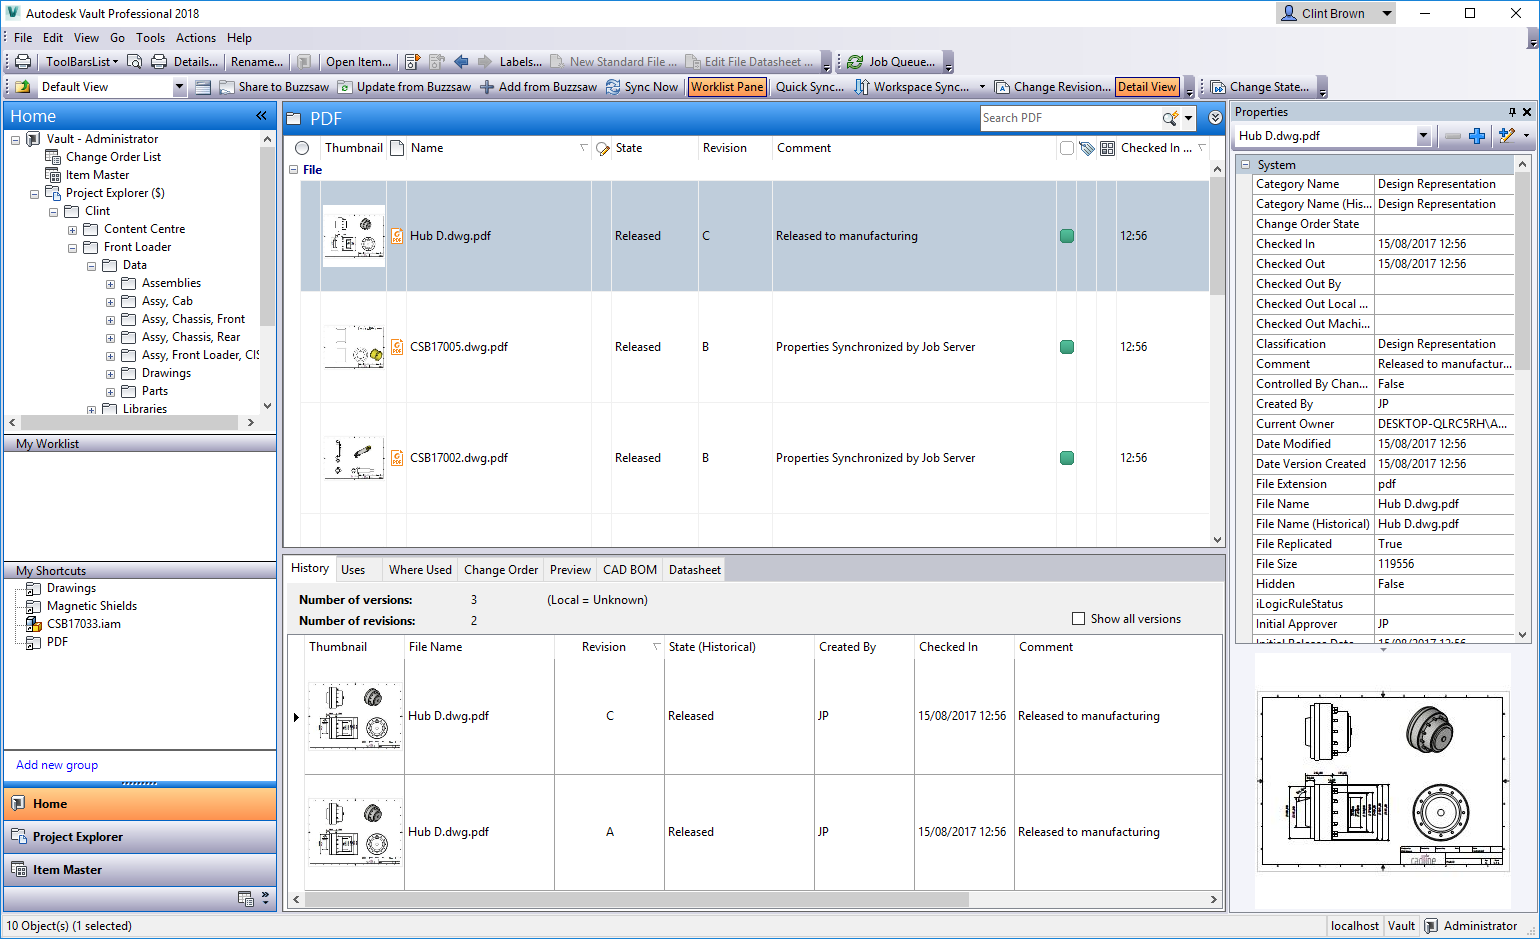Click the CSB17033.iam shortcut assembly icon
Image resolution: width=1540 pixels, height=939 pixels.
point(33,624)
